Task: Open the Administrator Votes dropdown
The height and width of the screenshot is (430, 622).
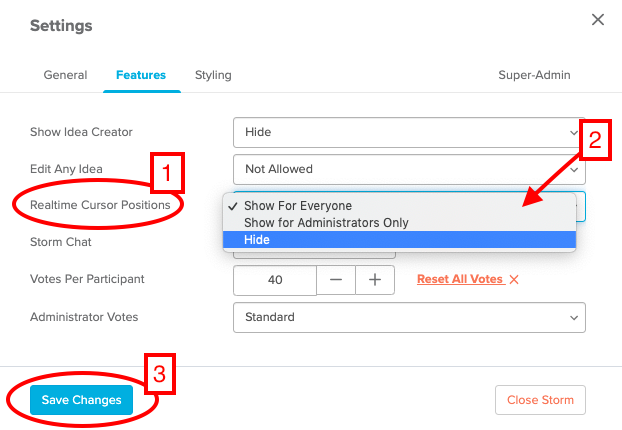Action: [409, 317]
